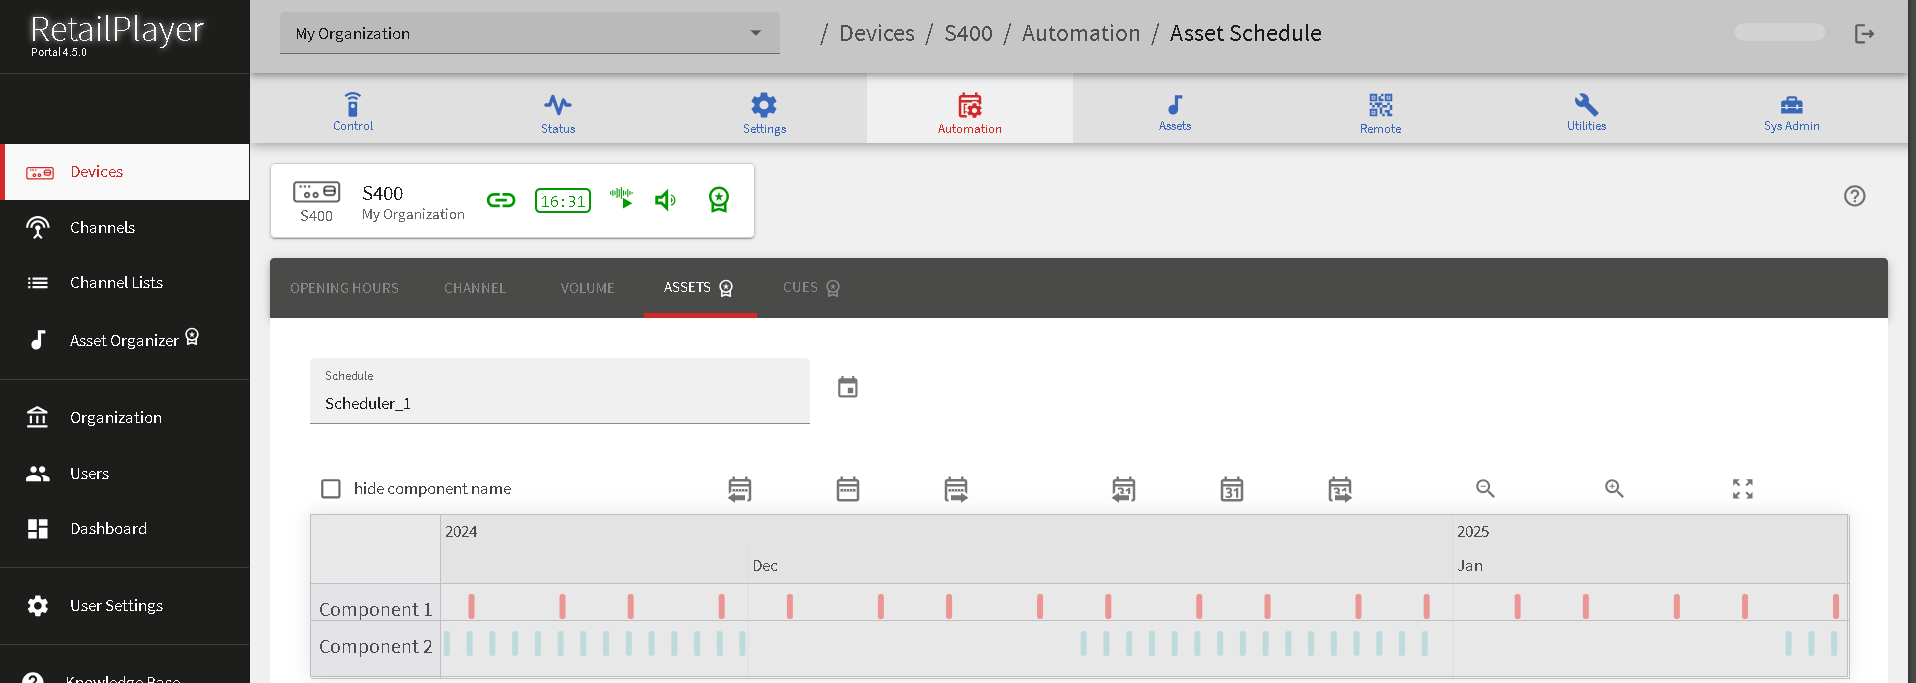Click the first red marker in Component 1 row

click(x=471, y=606)
